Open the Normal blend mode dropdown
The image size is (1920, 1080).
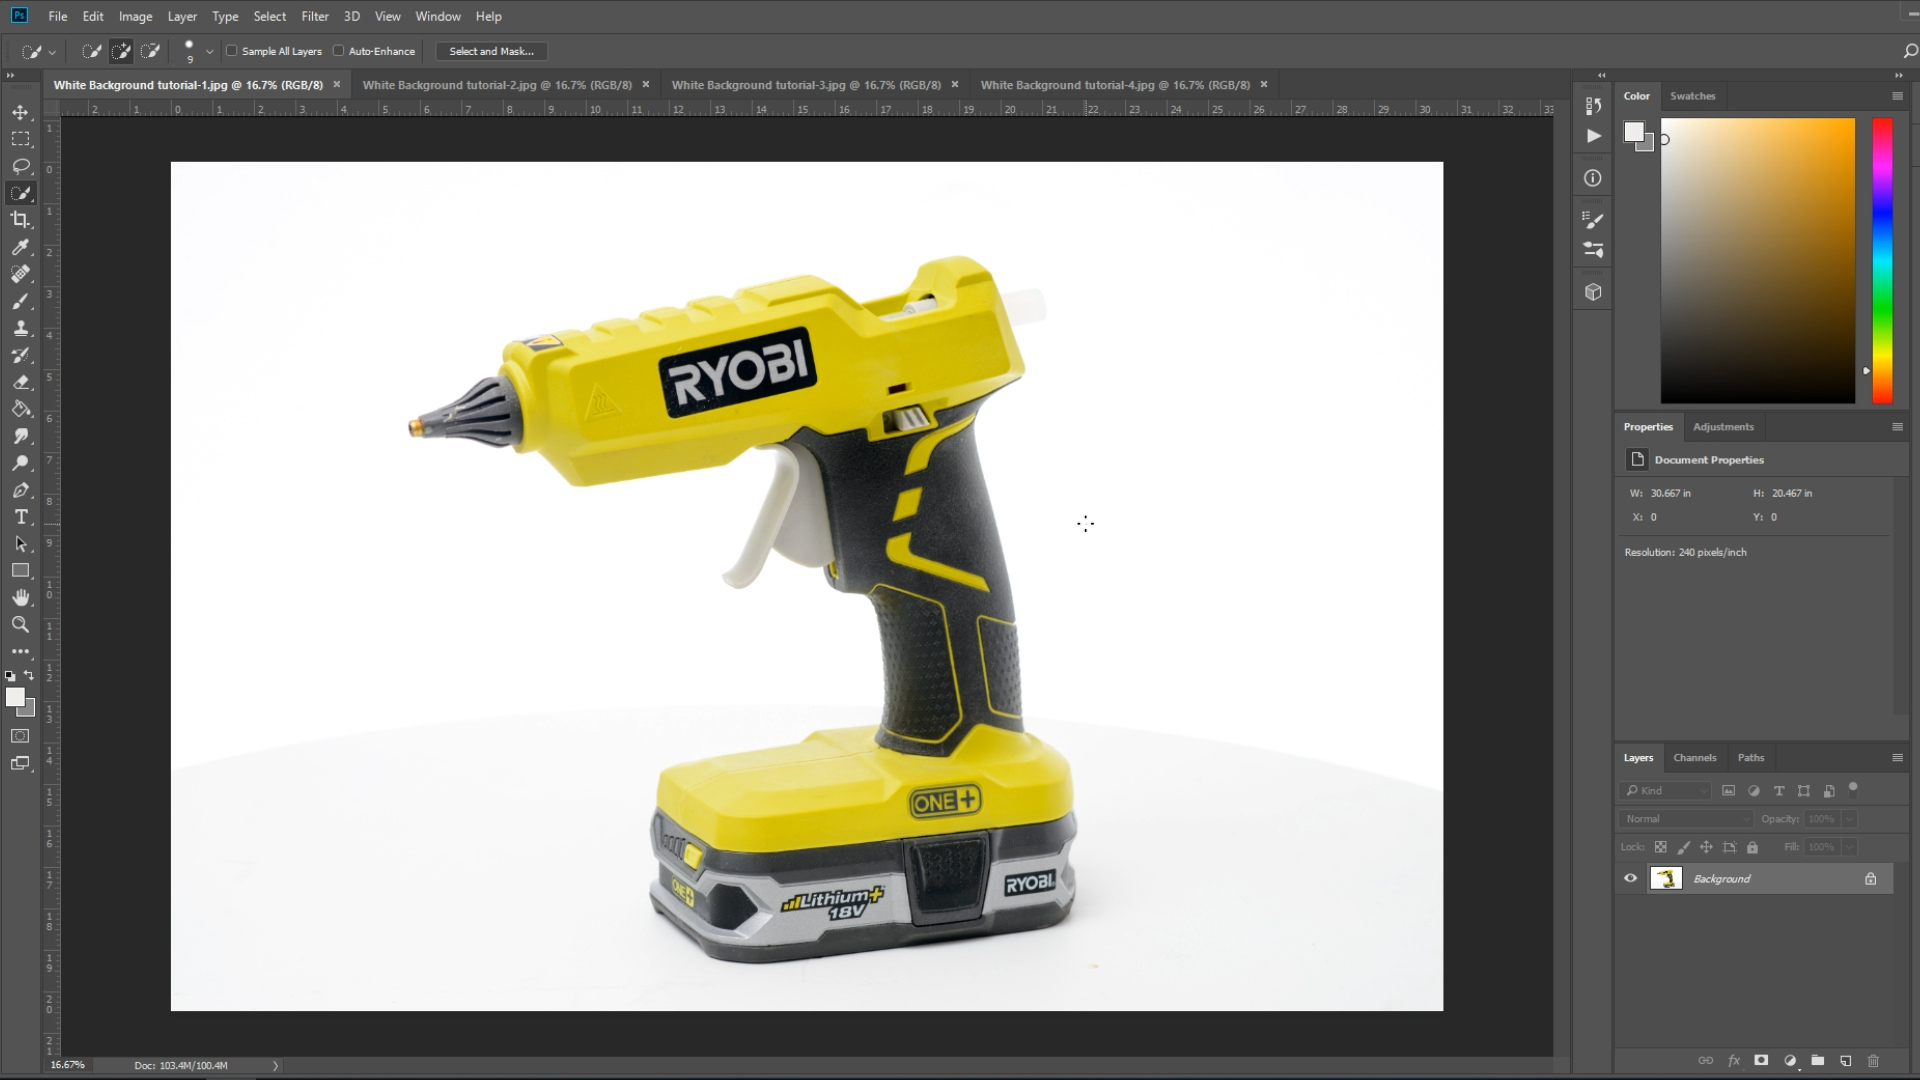[x=1686, y=818]
